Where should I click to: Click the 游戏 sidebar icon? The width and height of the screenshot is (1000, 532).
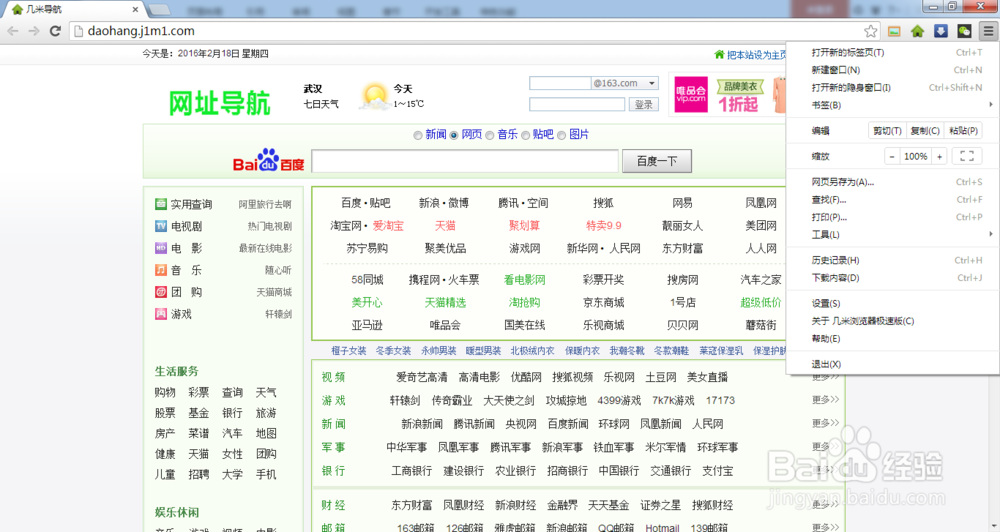(x=161, y=313)
